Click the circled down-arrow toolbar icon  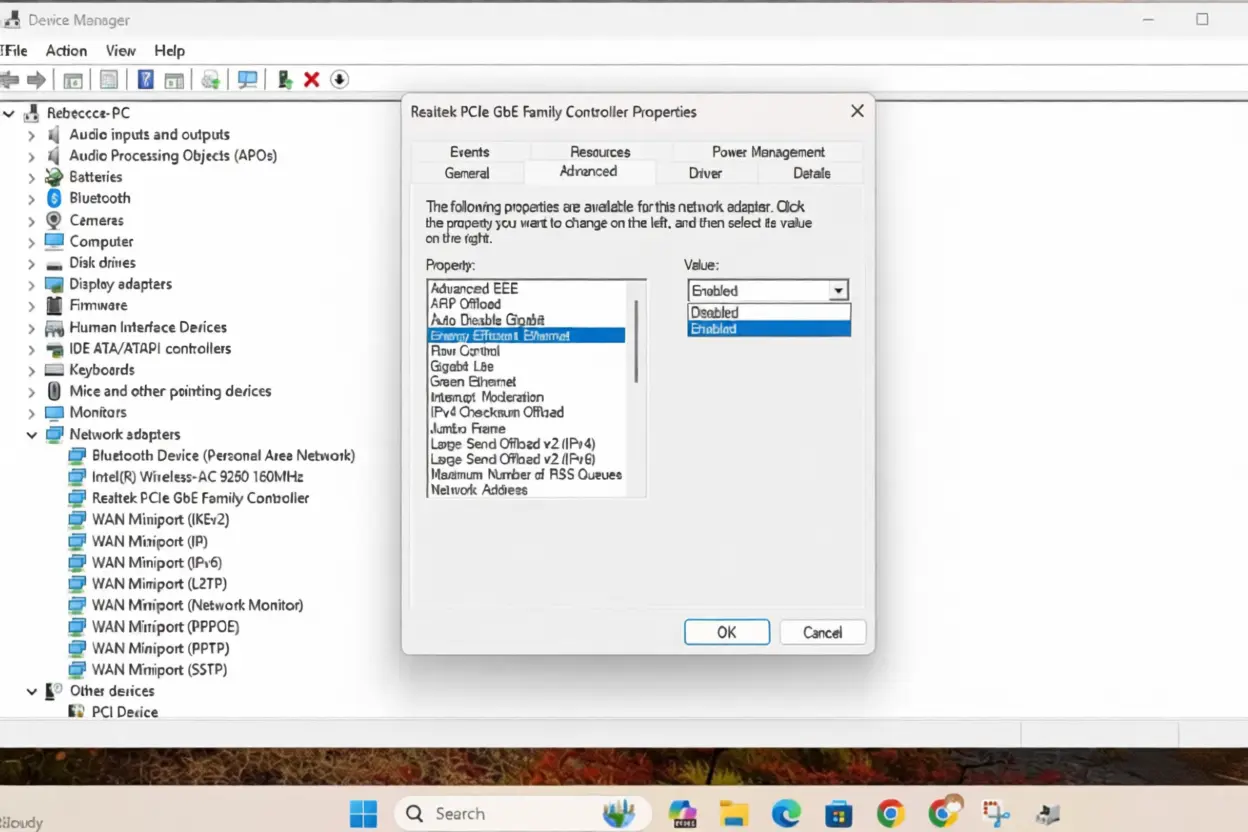[x=339, y=80]
